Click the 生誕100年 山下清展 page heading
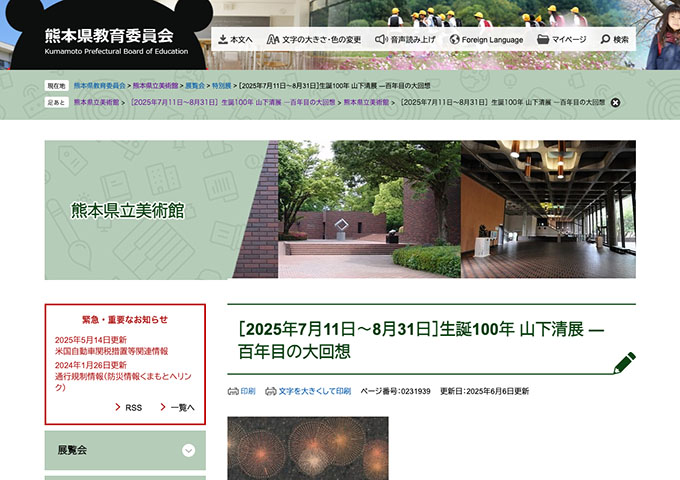Screen dimensions: 680x480 [x=421, y=340]
